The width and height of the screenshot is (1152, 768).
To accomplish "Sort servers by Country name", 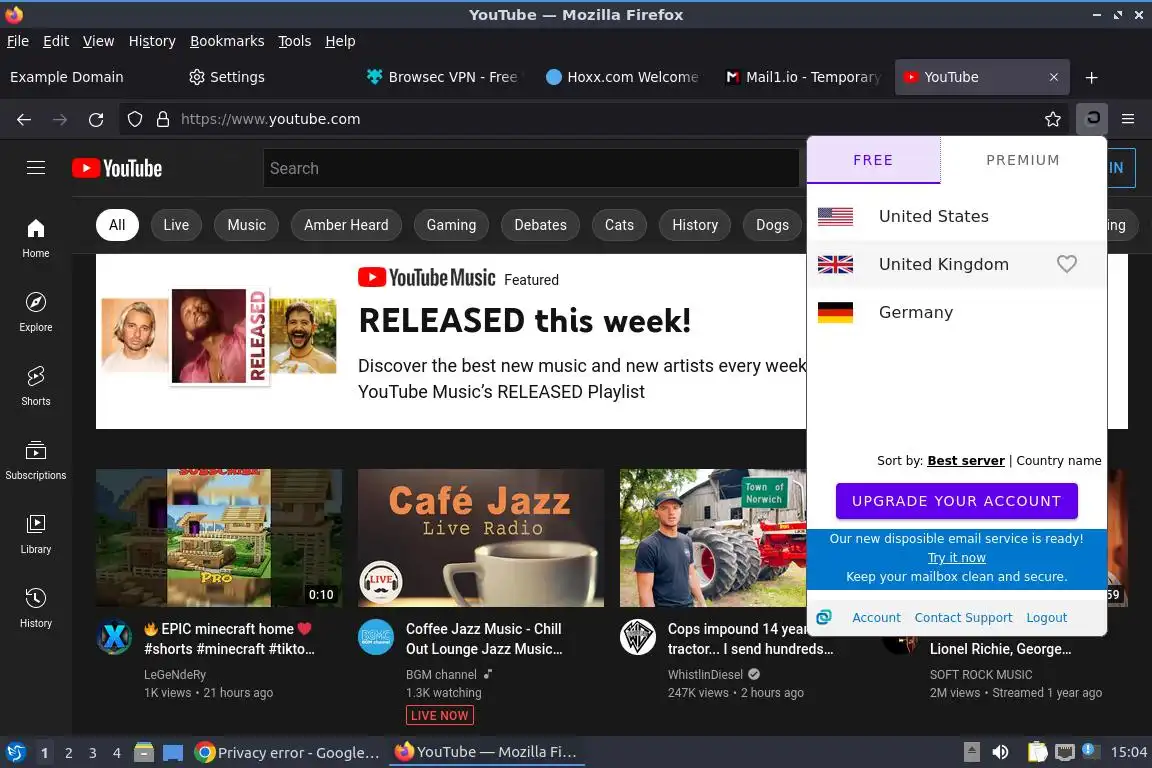I will [1059, 461].
